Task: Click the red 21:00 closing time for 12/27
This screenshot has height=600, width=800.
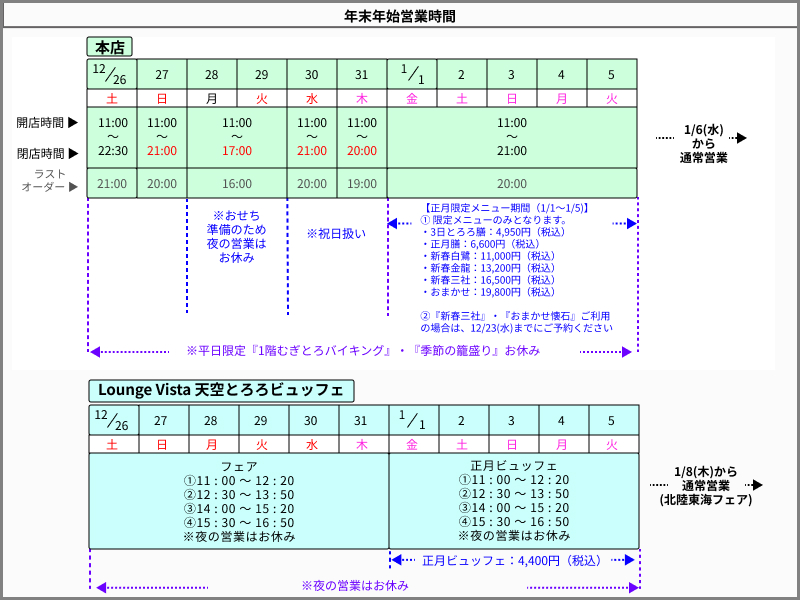Action: coord(162,151)
